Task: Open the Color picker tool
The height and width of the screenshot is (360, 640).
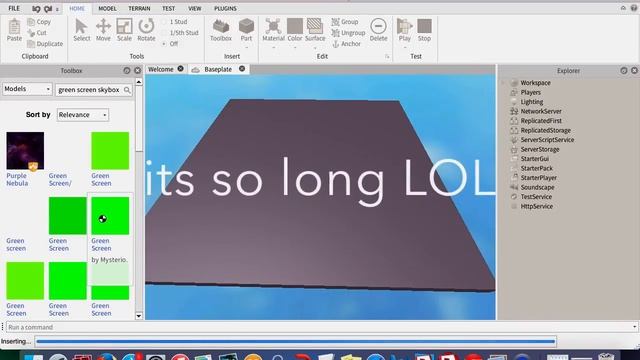Action: tap(295, 30)
